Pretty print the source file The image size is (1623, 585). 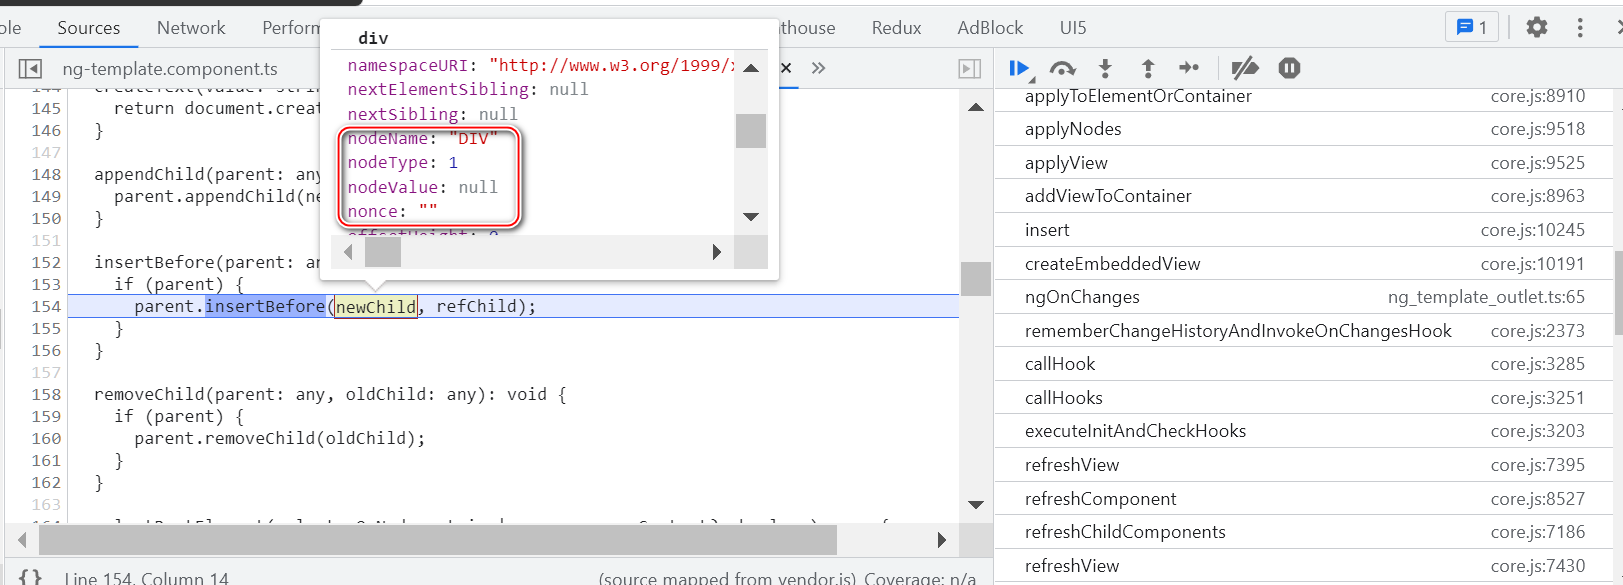(x=31, y=577)
